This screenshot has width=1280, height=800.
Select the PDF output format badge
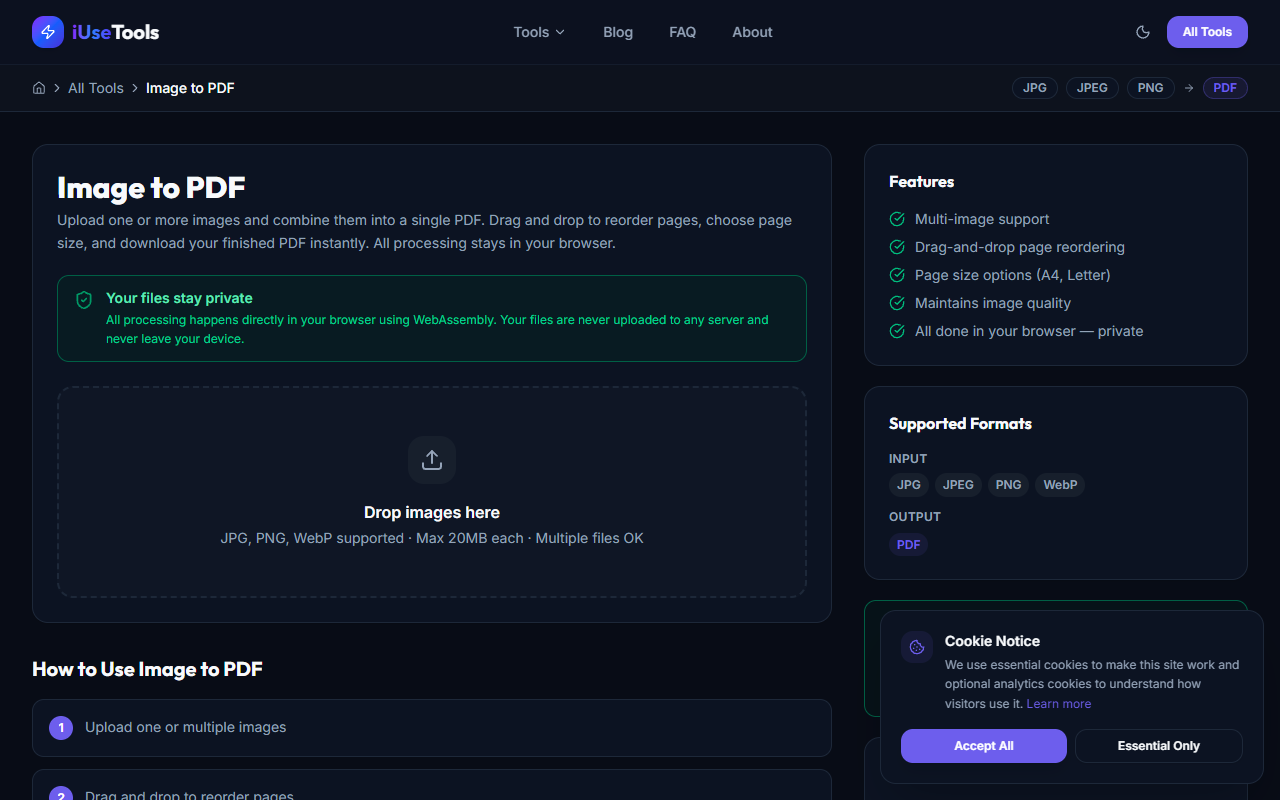[x=908, y=544]
